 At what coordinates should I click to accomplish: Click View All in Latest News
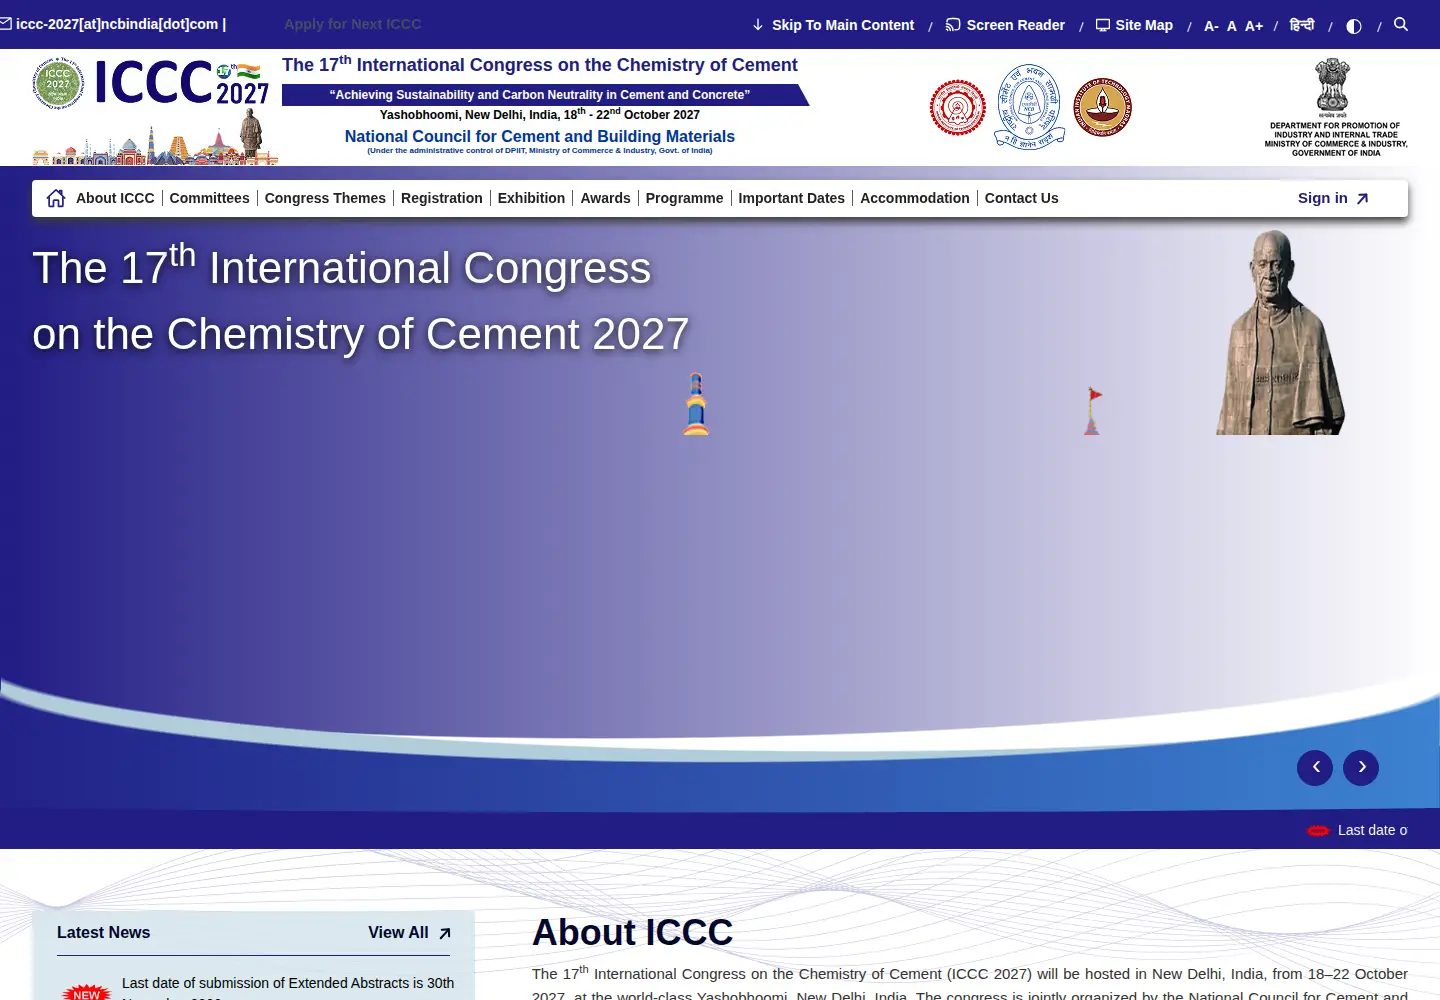[410, 933]
